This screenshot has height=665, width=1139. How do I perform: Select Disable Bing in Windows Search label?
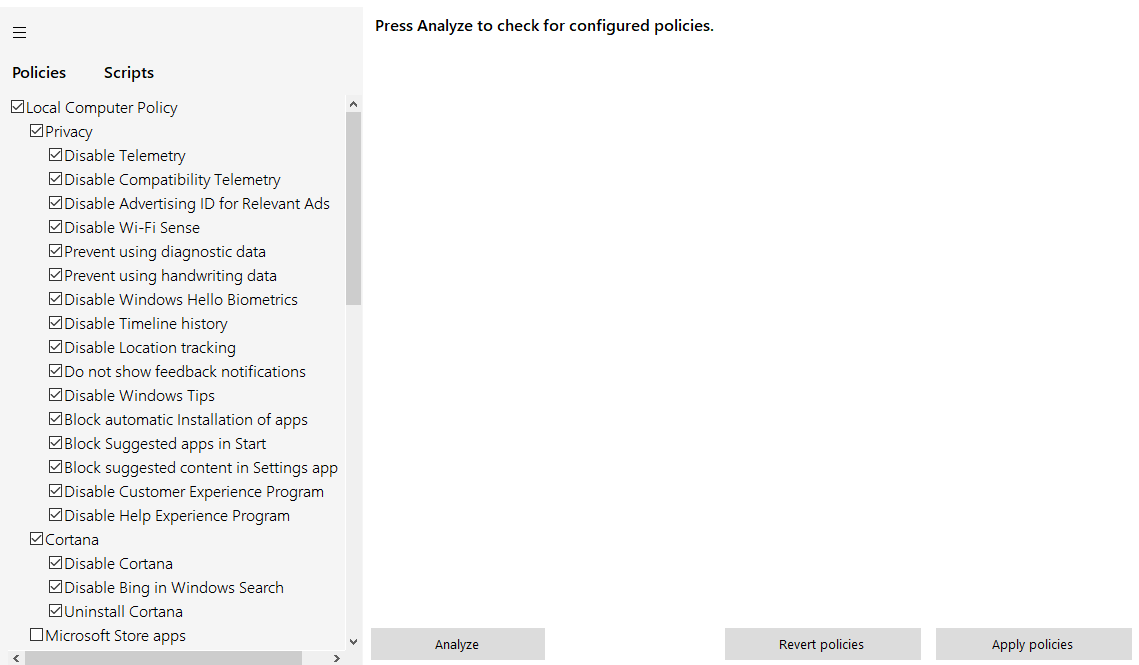(x=174, y=587)
